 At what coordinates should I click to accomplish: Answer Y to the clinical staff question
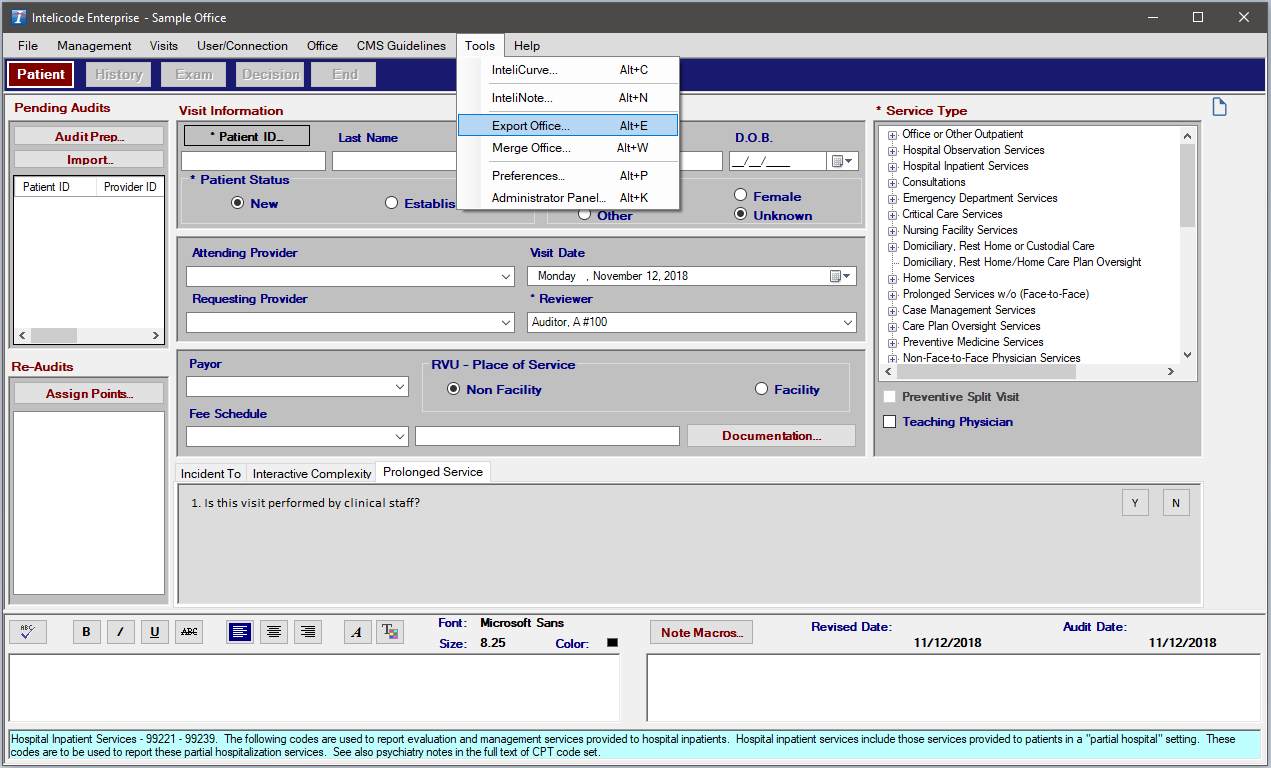pyautogui.click(x=1135, y=503)
